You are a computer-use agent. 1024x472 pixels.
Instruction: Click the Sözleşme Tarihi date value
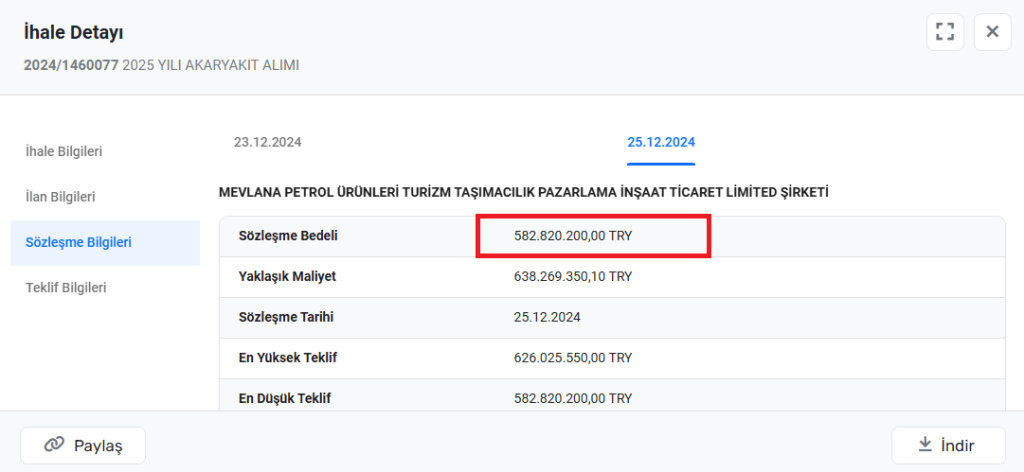[x=547, y=317]
